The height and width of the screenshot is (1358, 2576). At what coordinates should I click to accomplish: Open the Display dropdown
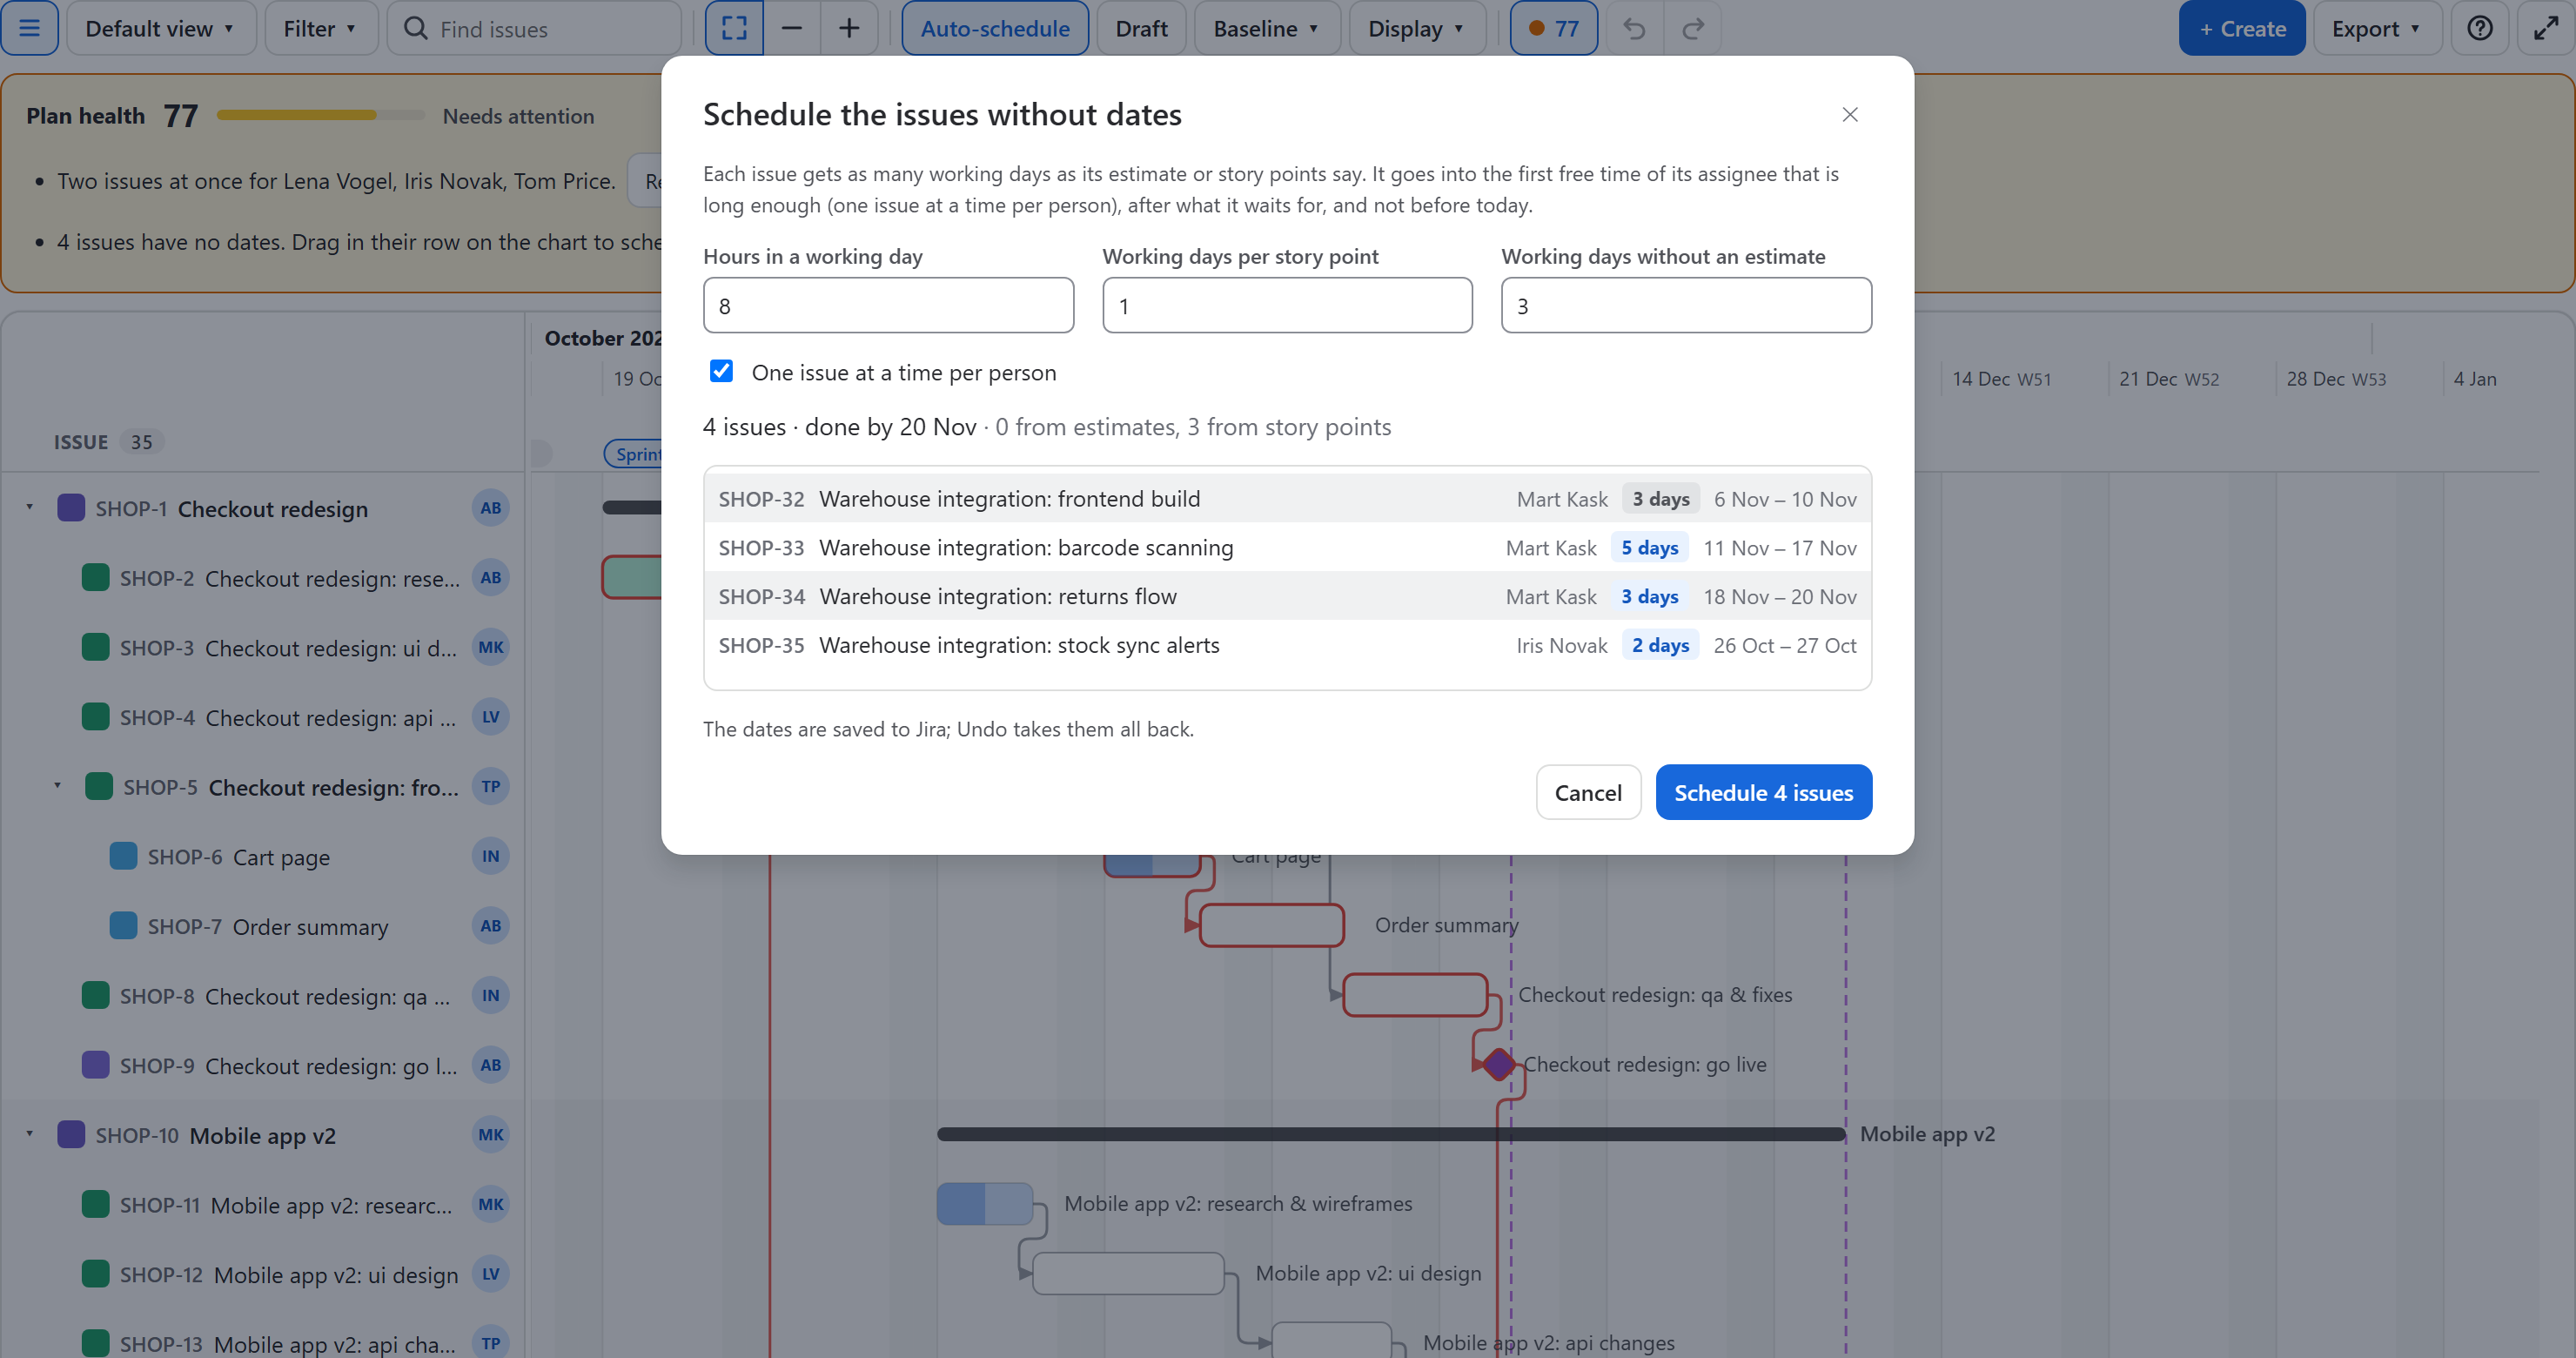(x=1417, y=28)
